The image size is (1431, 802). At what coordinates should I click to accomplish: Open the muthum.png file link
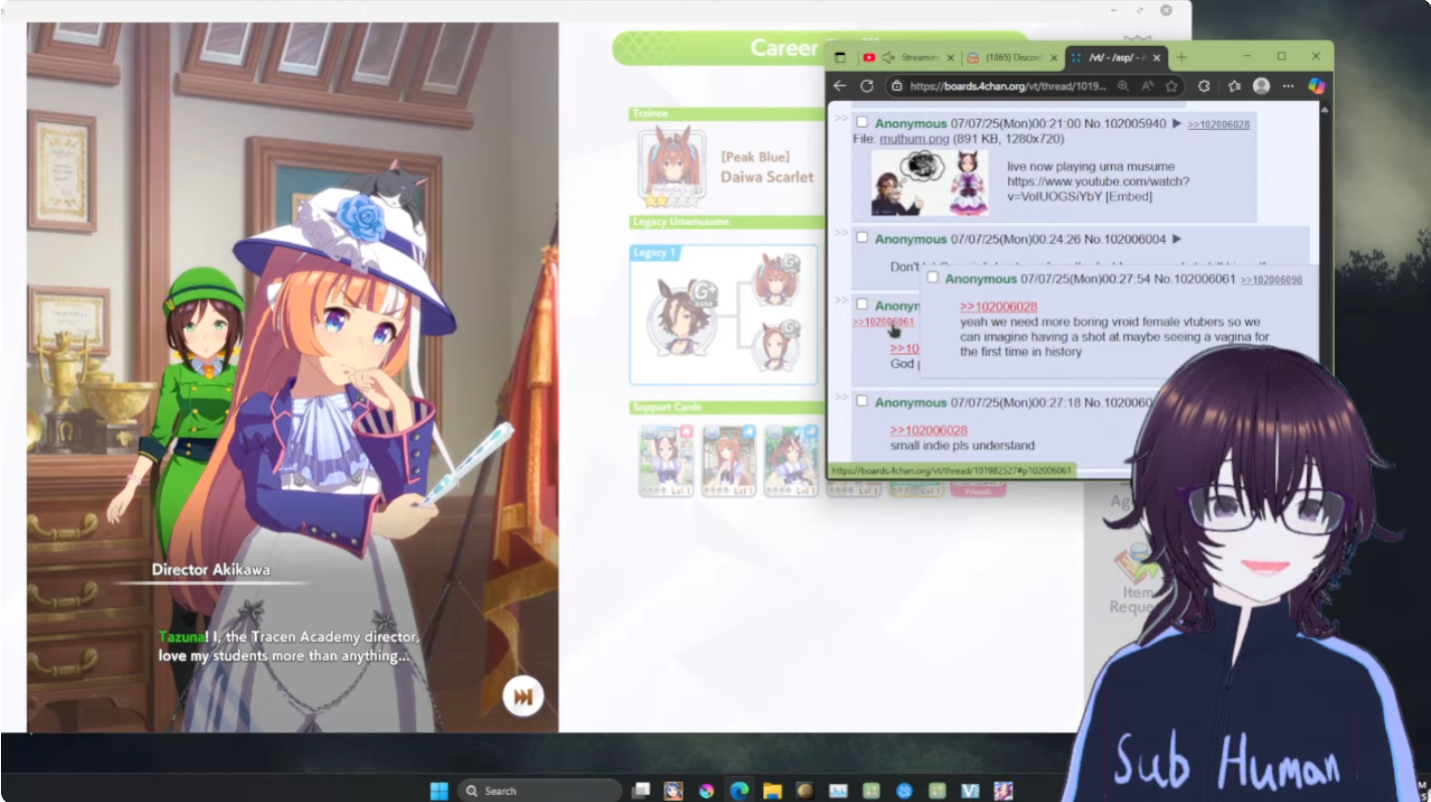914,139
